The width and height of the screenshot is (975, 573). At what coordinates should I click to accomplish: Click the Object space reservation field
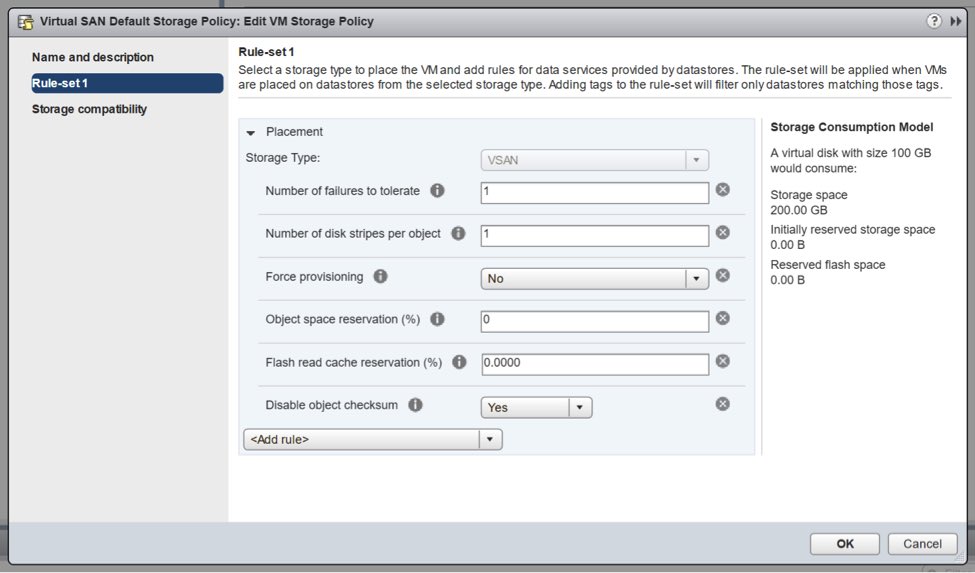594,321
